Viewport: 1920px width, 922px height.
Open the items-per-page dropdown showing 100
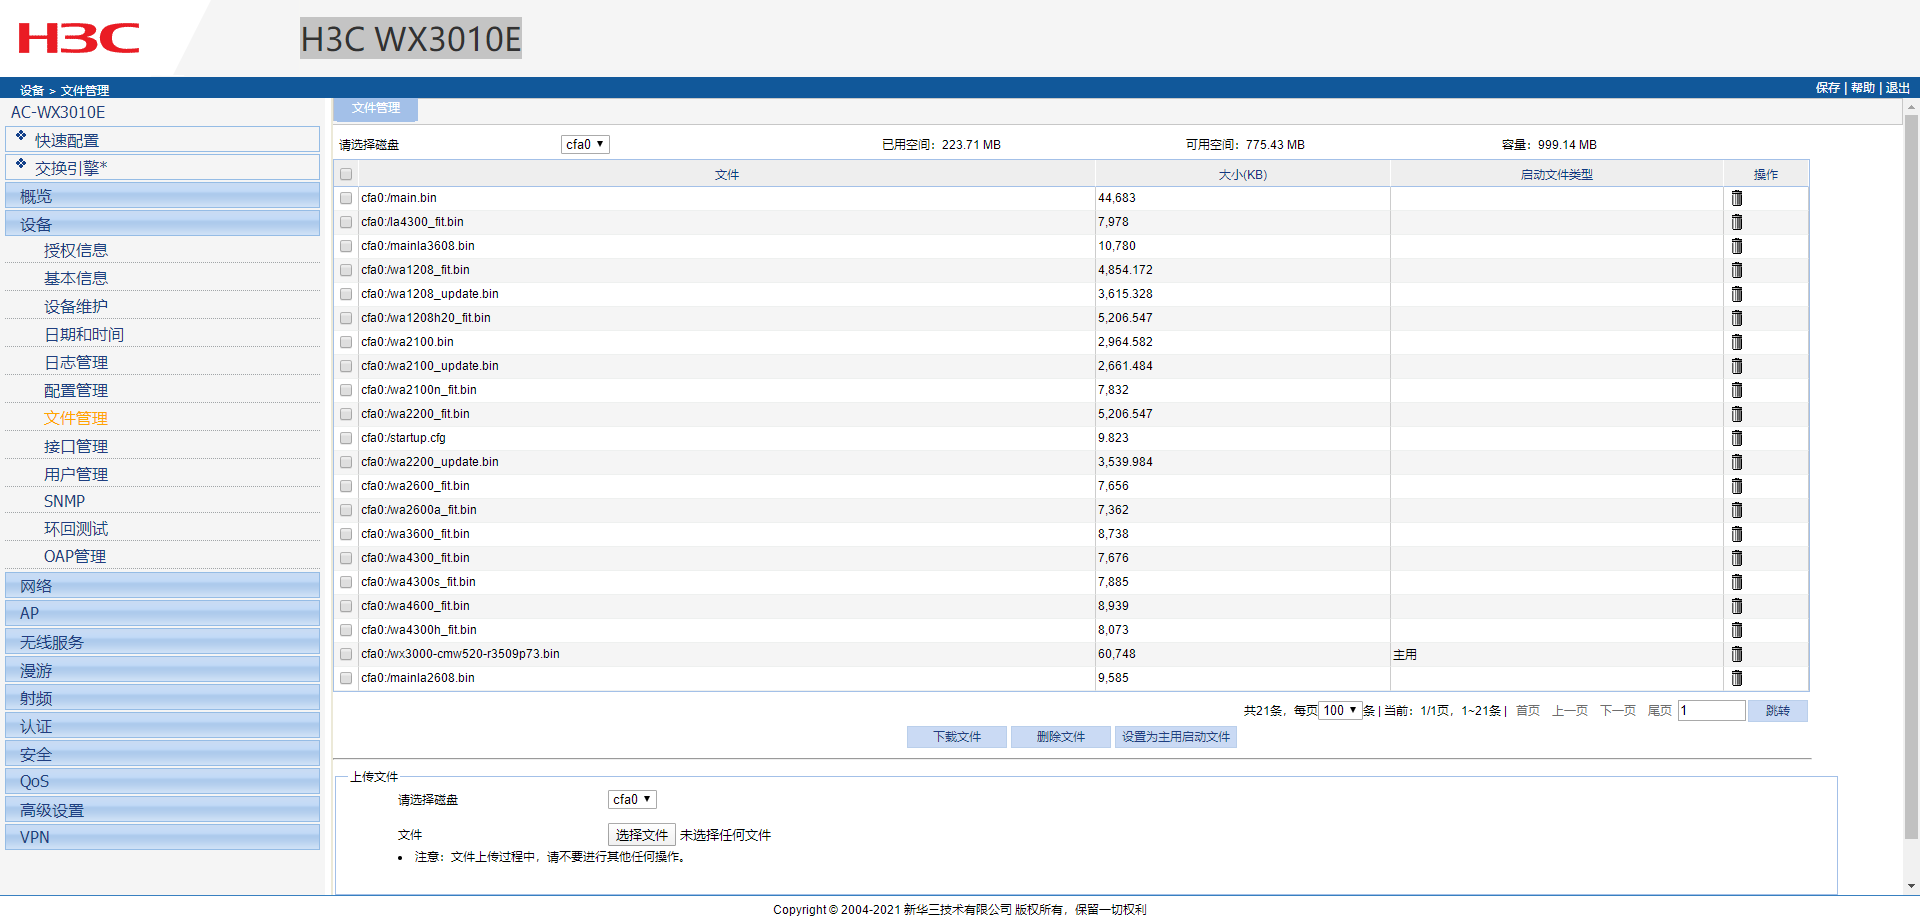coord(1340,710)
